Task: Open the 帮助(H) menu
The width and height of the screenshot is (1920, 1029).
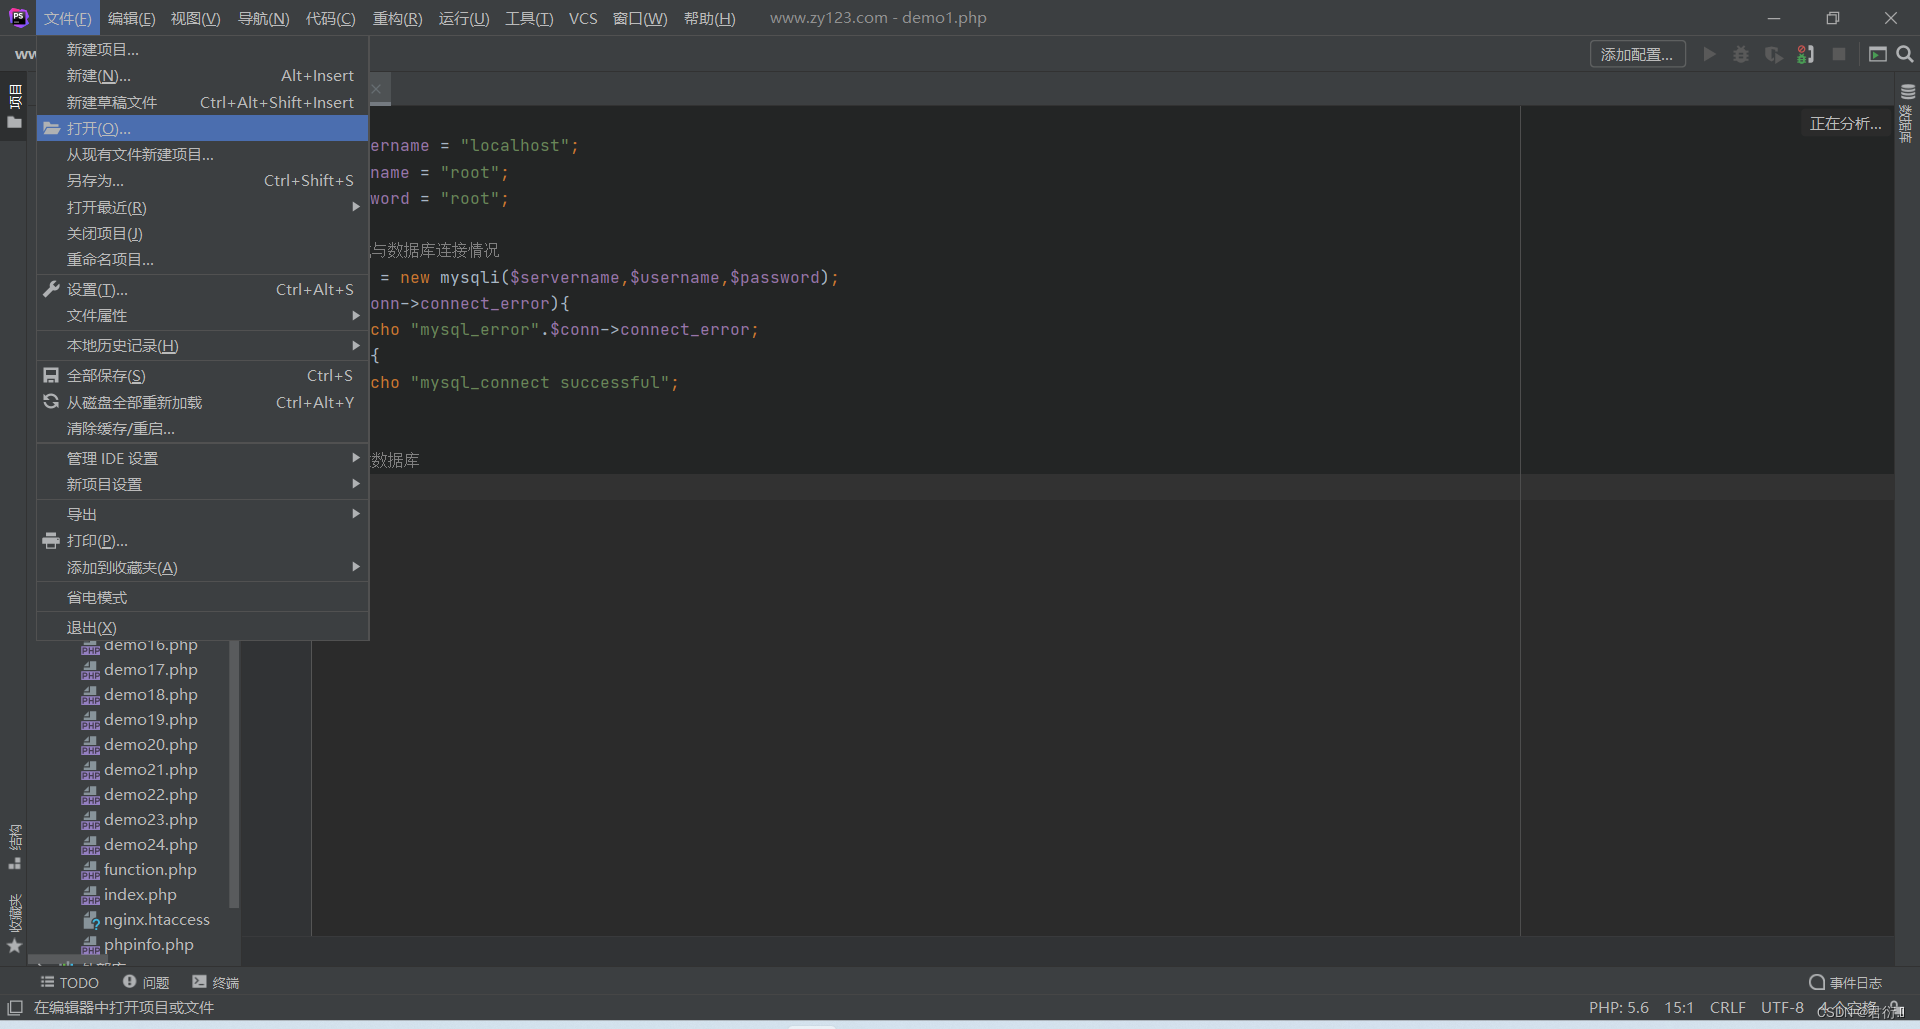Action: 710,18
